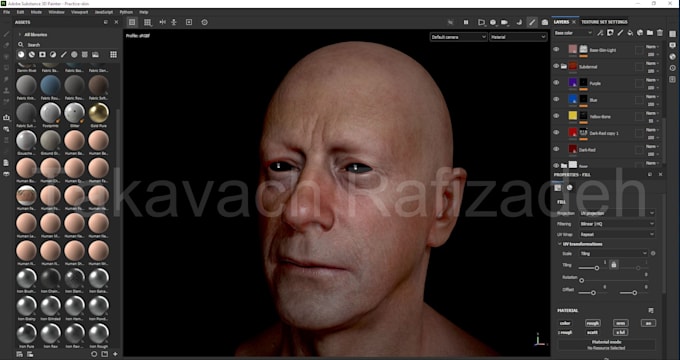Screen dimensions: 680x360
Task: Expand the UV Wrap Repeat dropdown
Action: click(617, 234)
